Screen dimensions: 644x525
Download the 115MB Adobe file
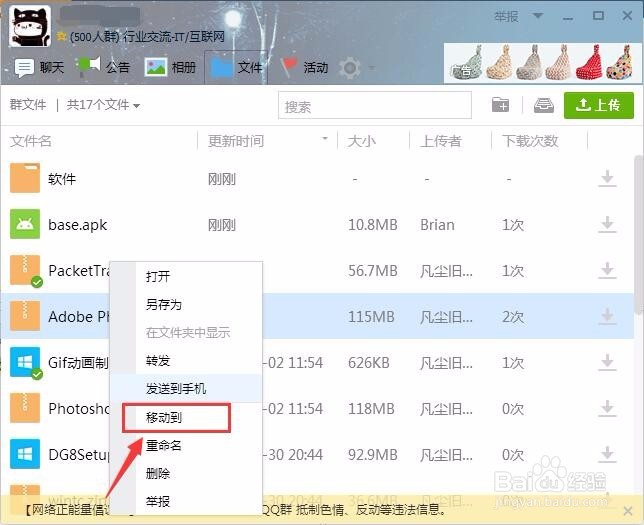click(x=607, y=317)
